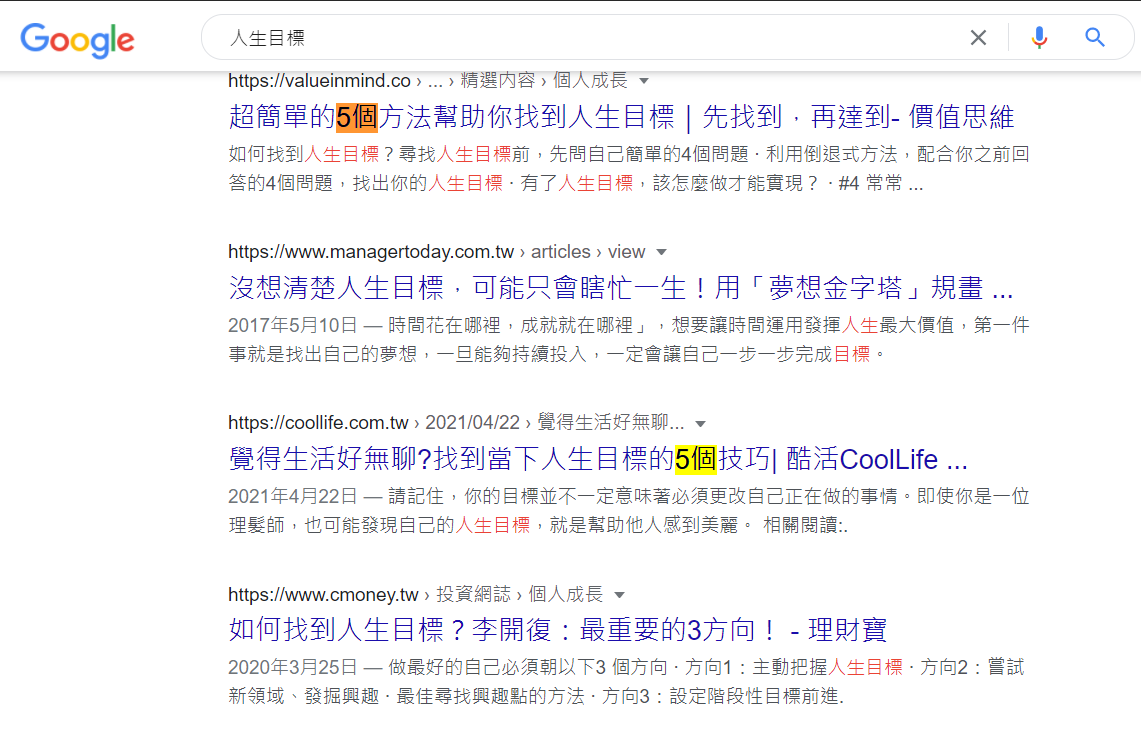The height and width of the screenshot is (741, 1141).
Task: Click the Google logo
Action: [77, 36]
